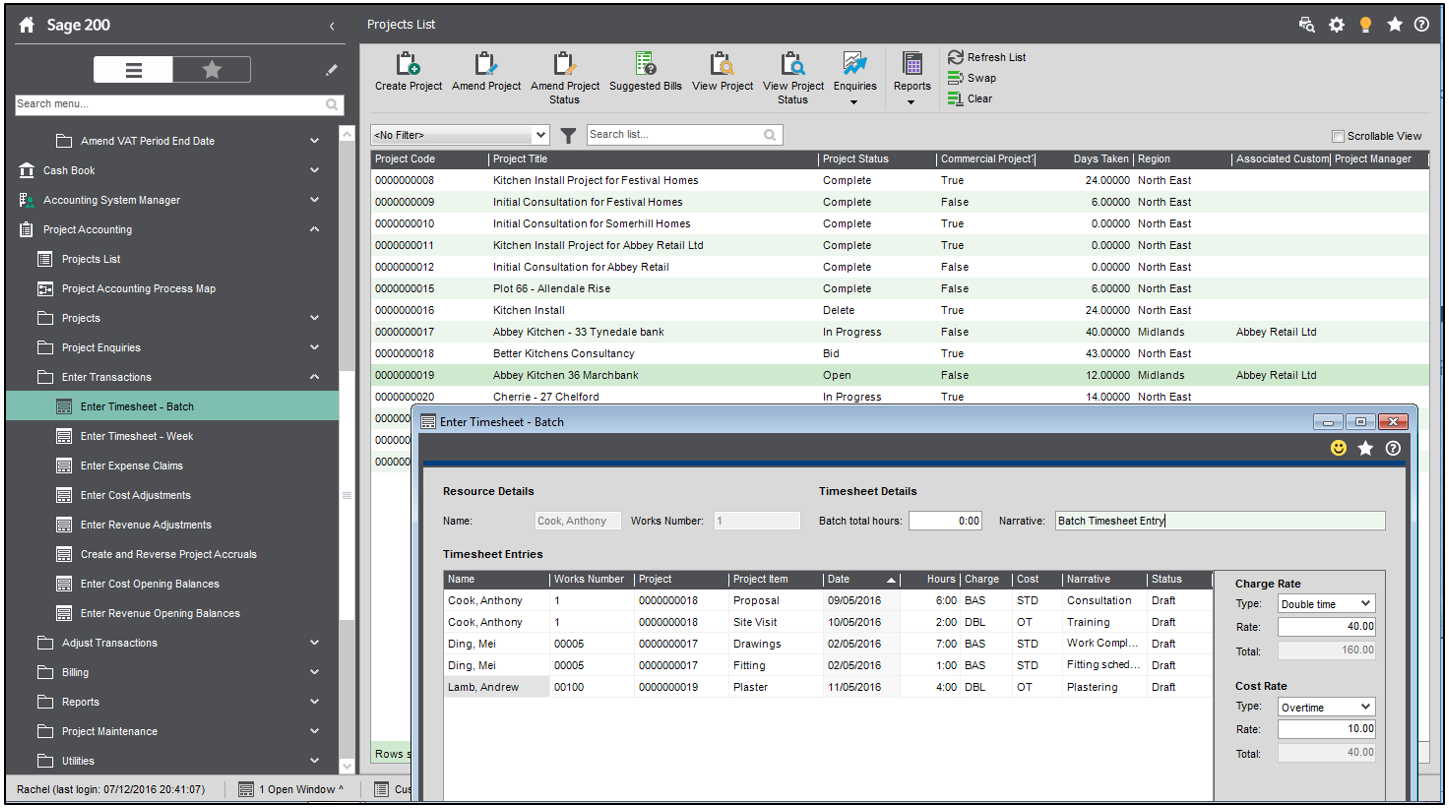Click timesheet dialog favourite star
Screen dimensions: 1449x808
coord(1366,449)
